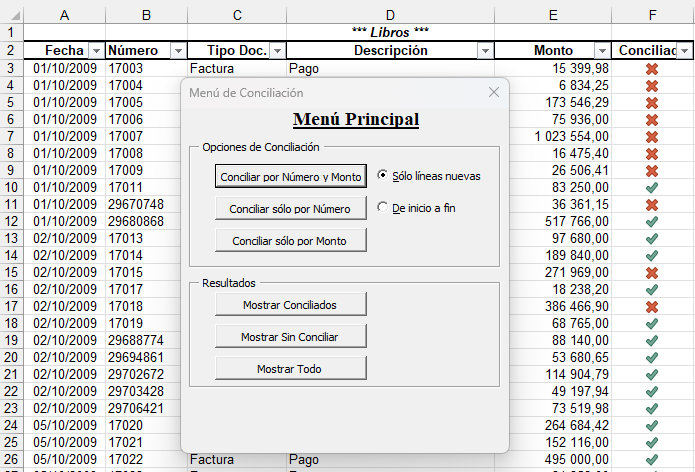
Task: Click the Mostrar Sin Conciliar button
Action: click(291, 336)
